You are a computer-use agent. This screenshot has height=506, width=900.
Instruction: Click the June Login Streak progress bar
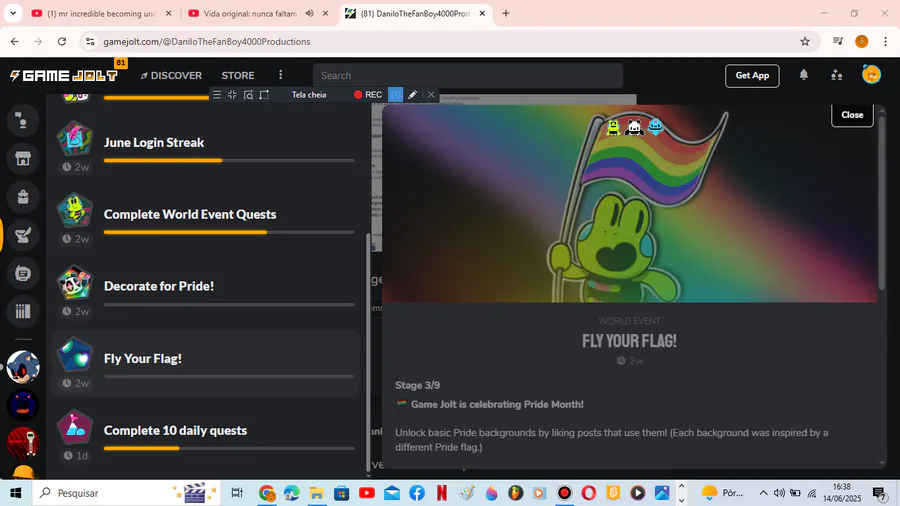pos(229,161)
